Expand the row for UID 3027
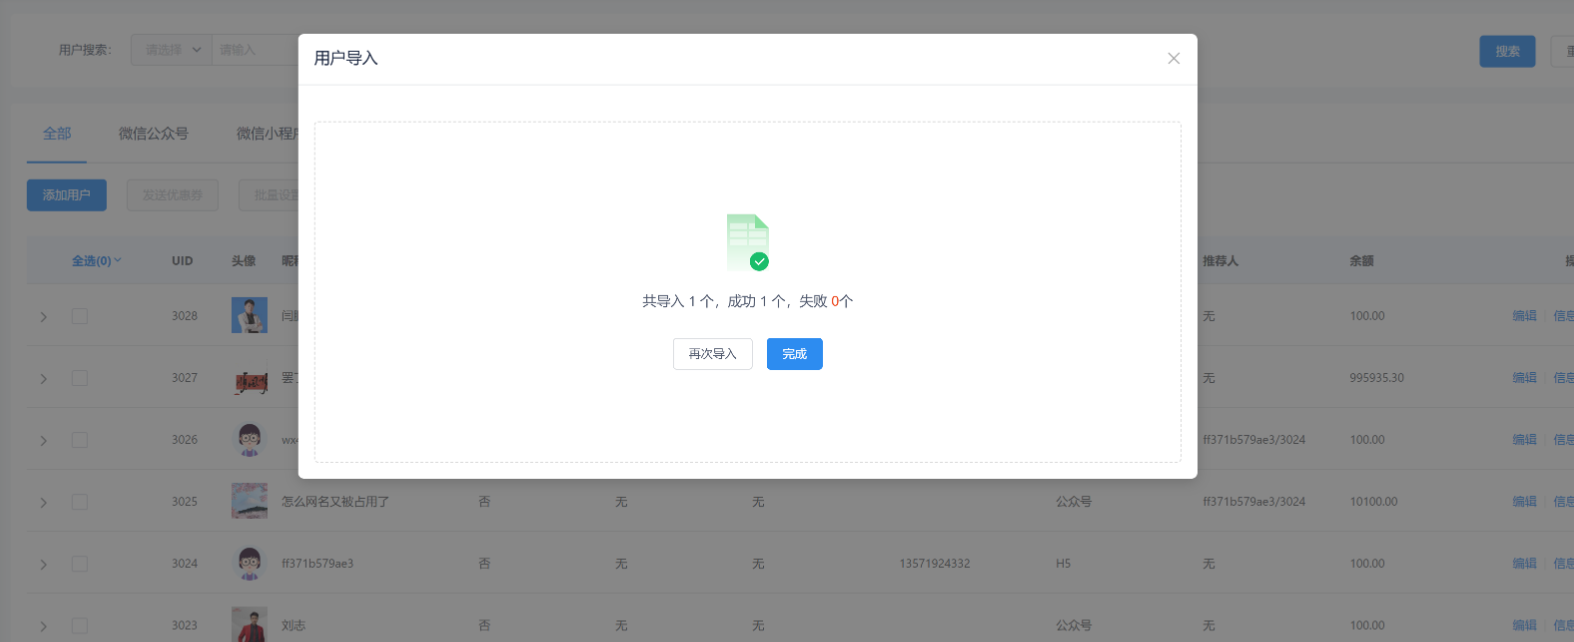 click(x=43, y=379)
